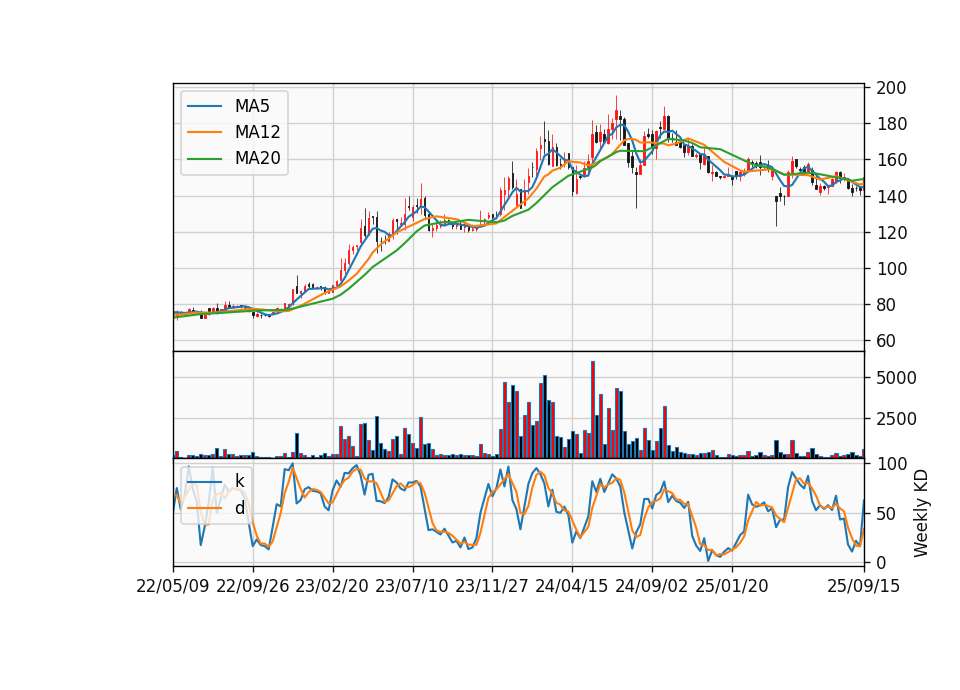Click the 60 price axis label
Viewport: 960px width, 690px height.
point(886,341)
